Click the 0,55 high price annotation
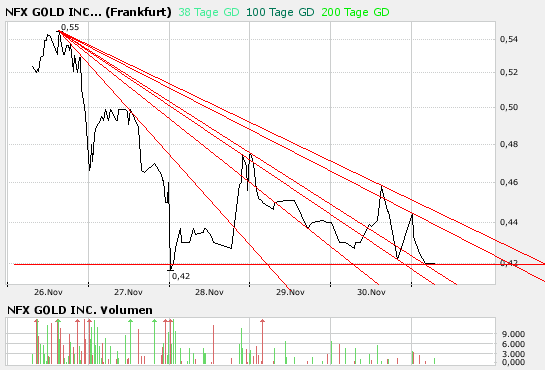The height and width of the screenshot is (384, 545). tap(70, 27)
